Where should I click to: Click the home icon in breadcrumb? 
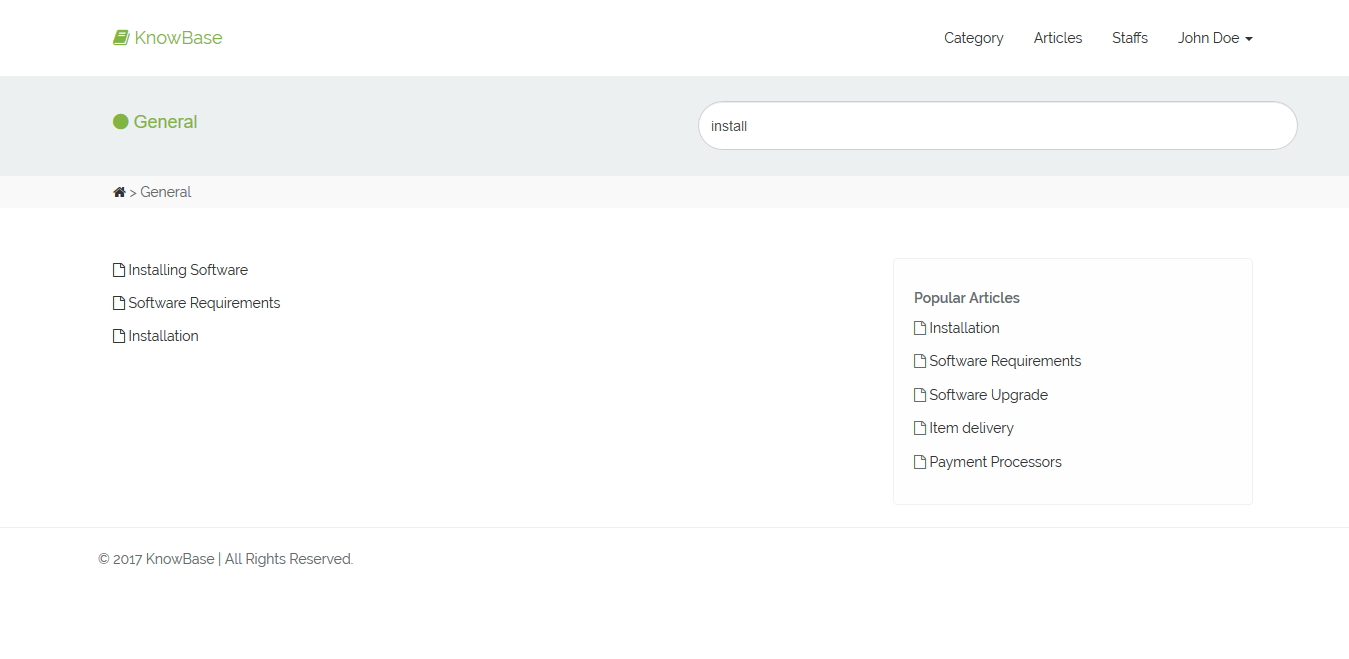119,192
